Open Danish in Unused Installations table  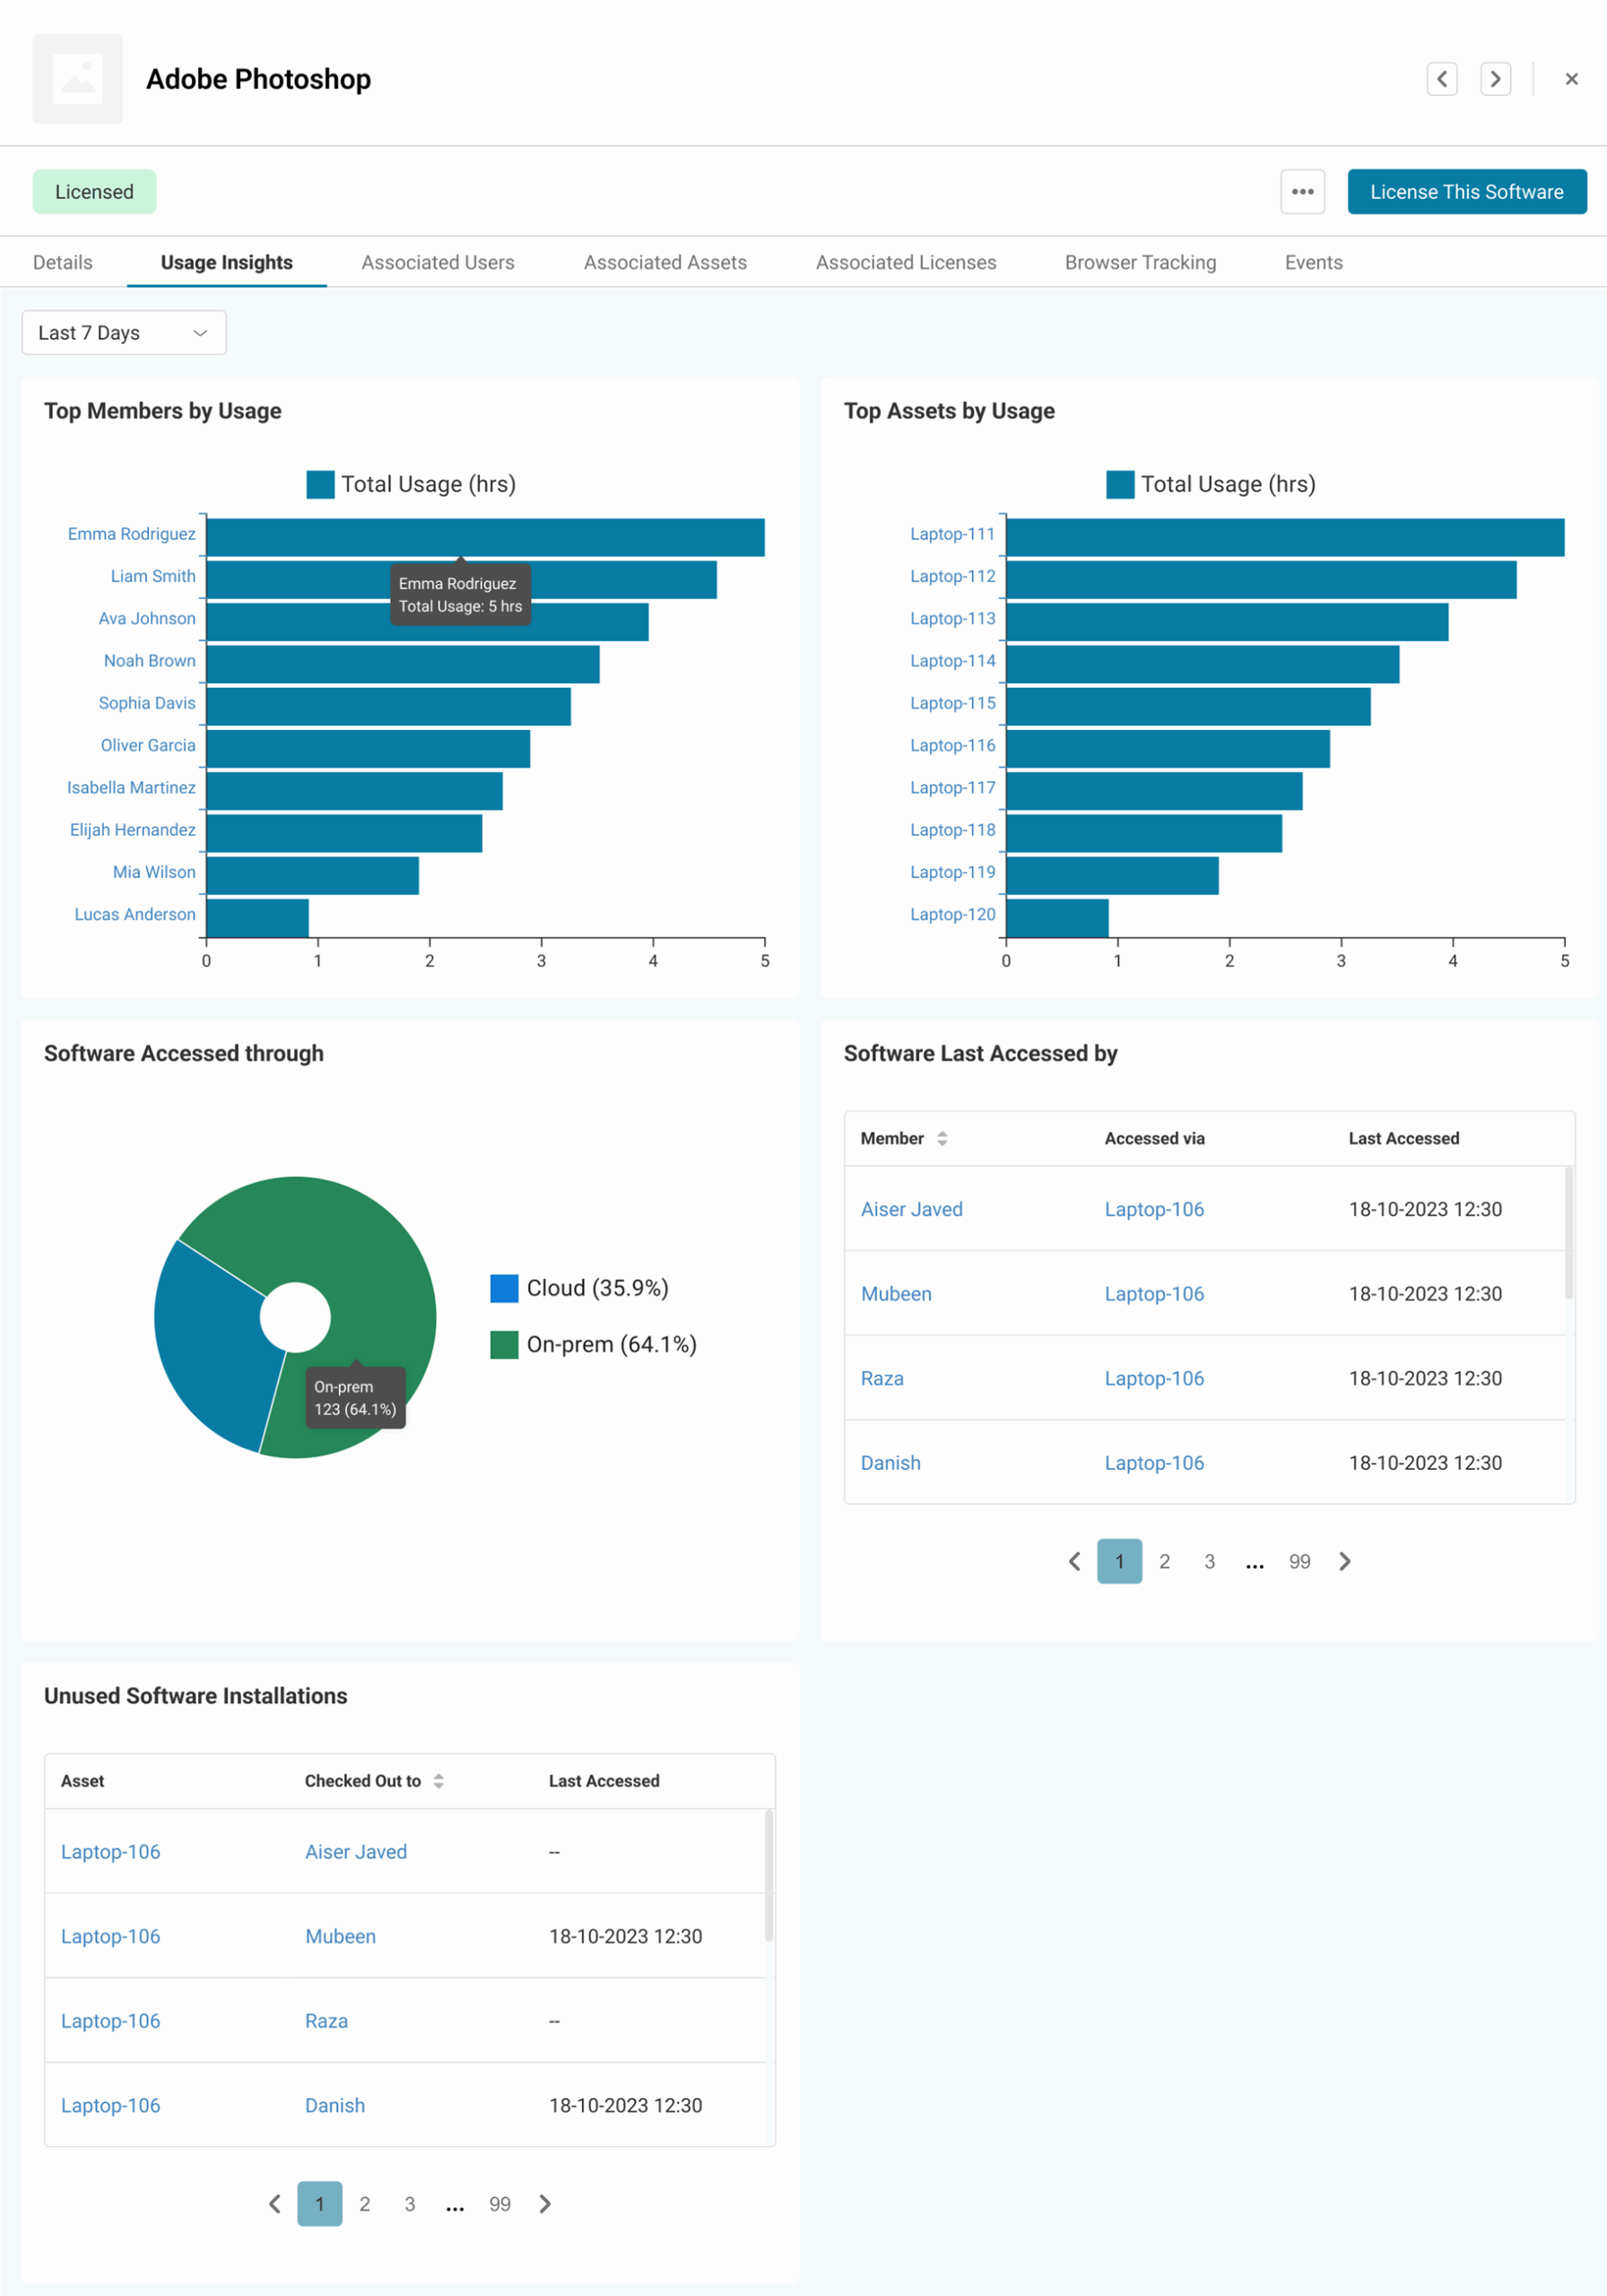click(x=335, y=2106)
